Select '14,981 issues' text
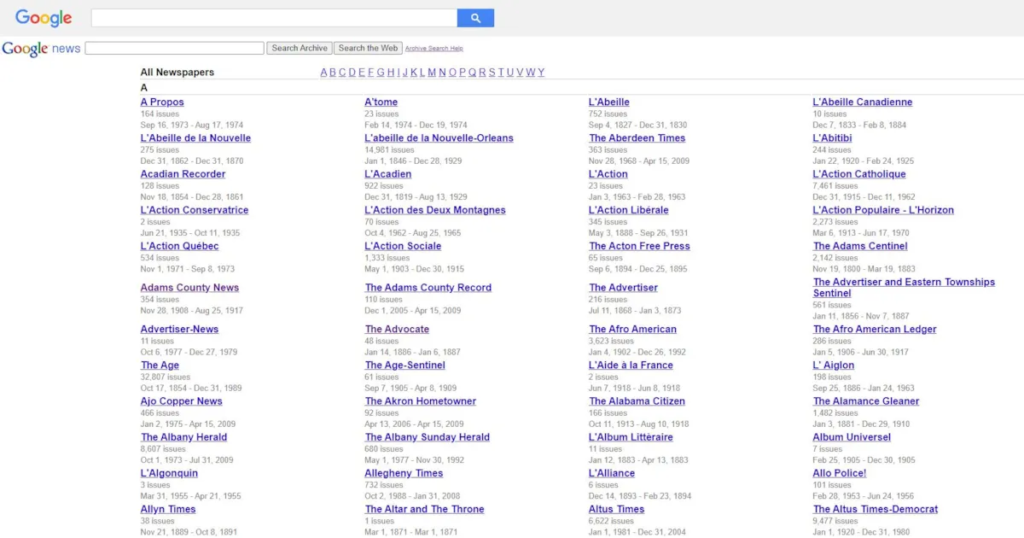This screenshot has width=1024, height=538. click(x=389, y=150)
